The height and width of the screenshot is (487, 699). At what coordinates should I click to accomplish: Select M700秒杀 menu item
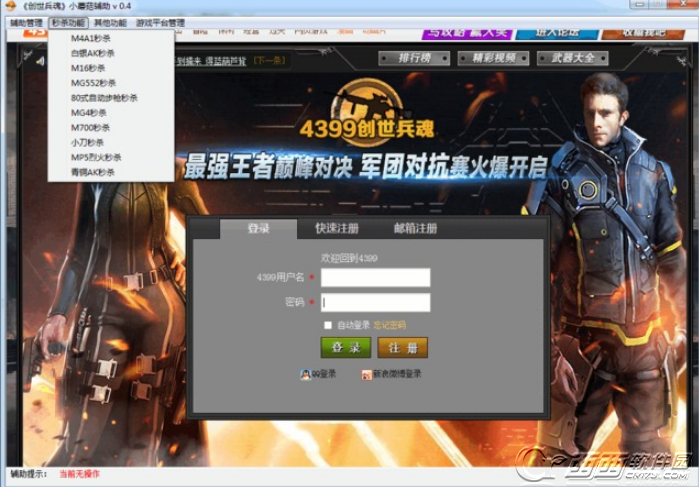point(90,128)
